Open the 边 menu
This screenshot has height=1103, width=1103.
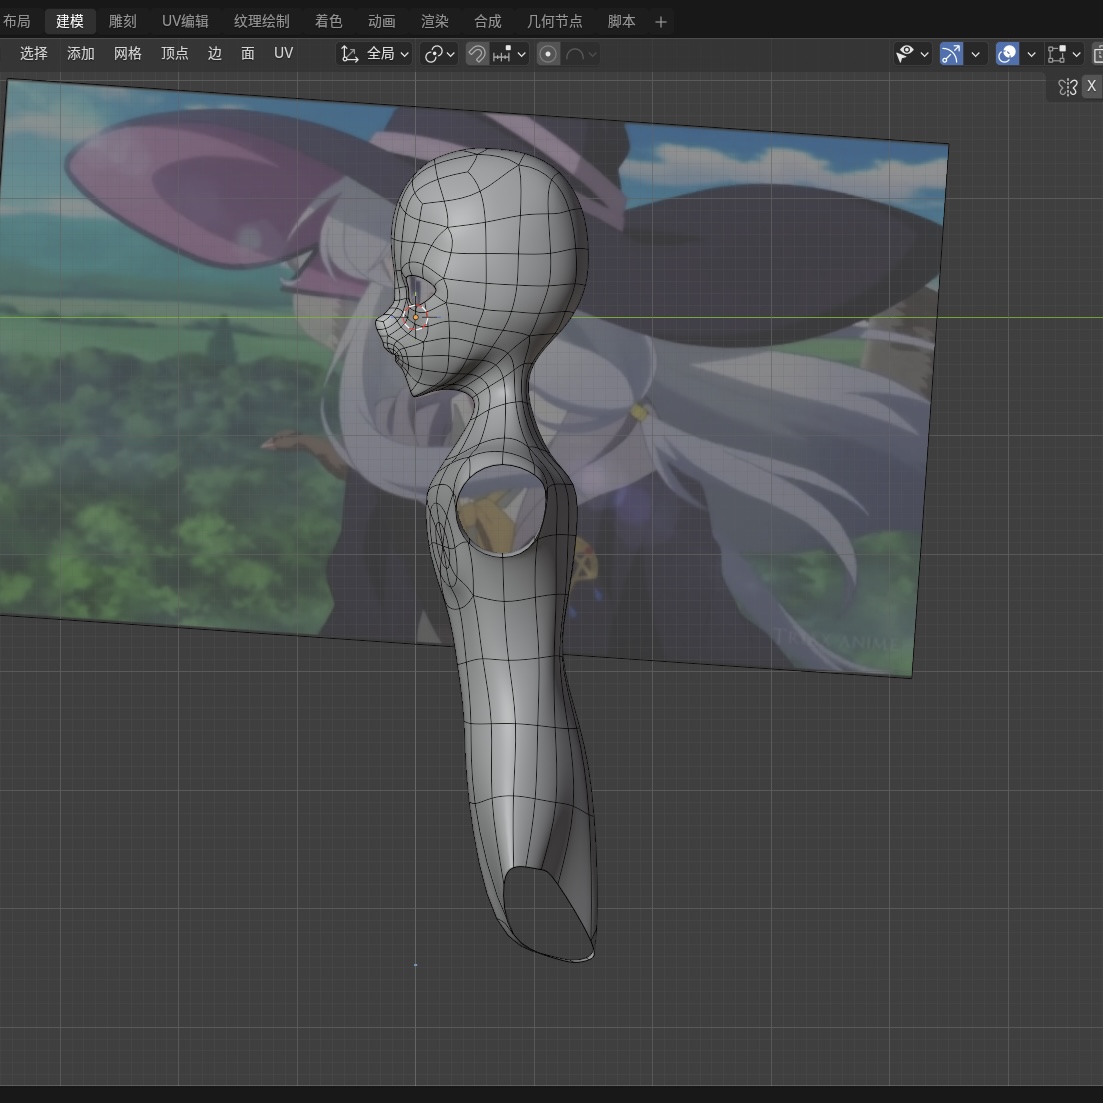pos(215,53)
